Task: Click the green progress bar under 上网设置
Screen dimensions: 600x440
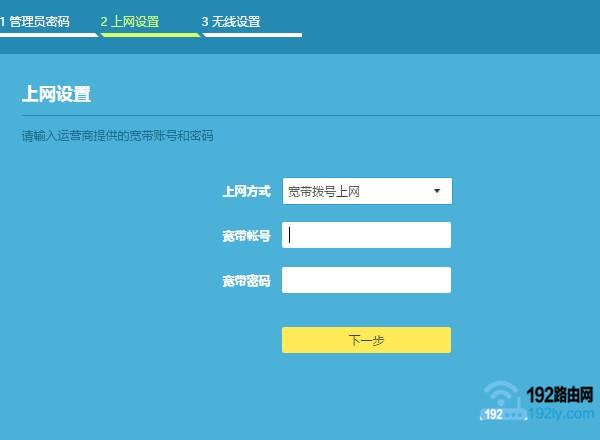Action: [x=148, y=35]
